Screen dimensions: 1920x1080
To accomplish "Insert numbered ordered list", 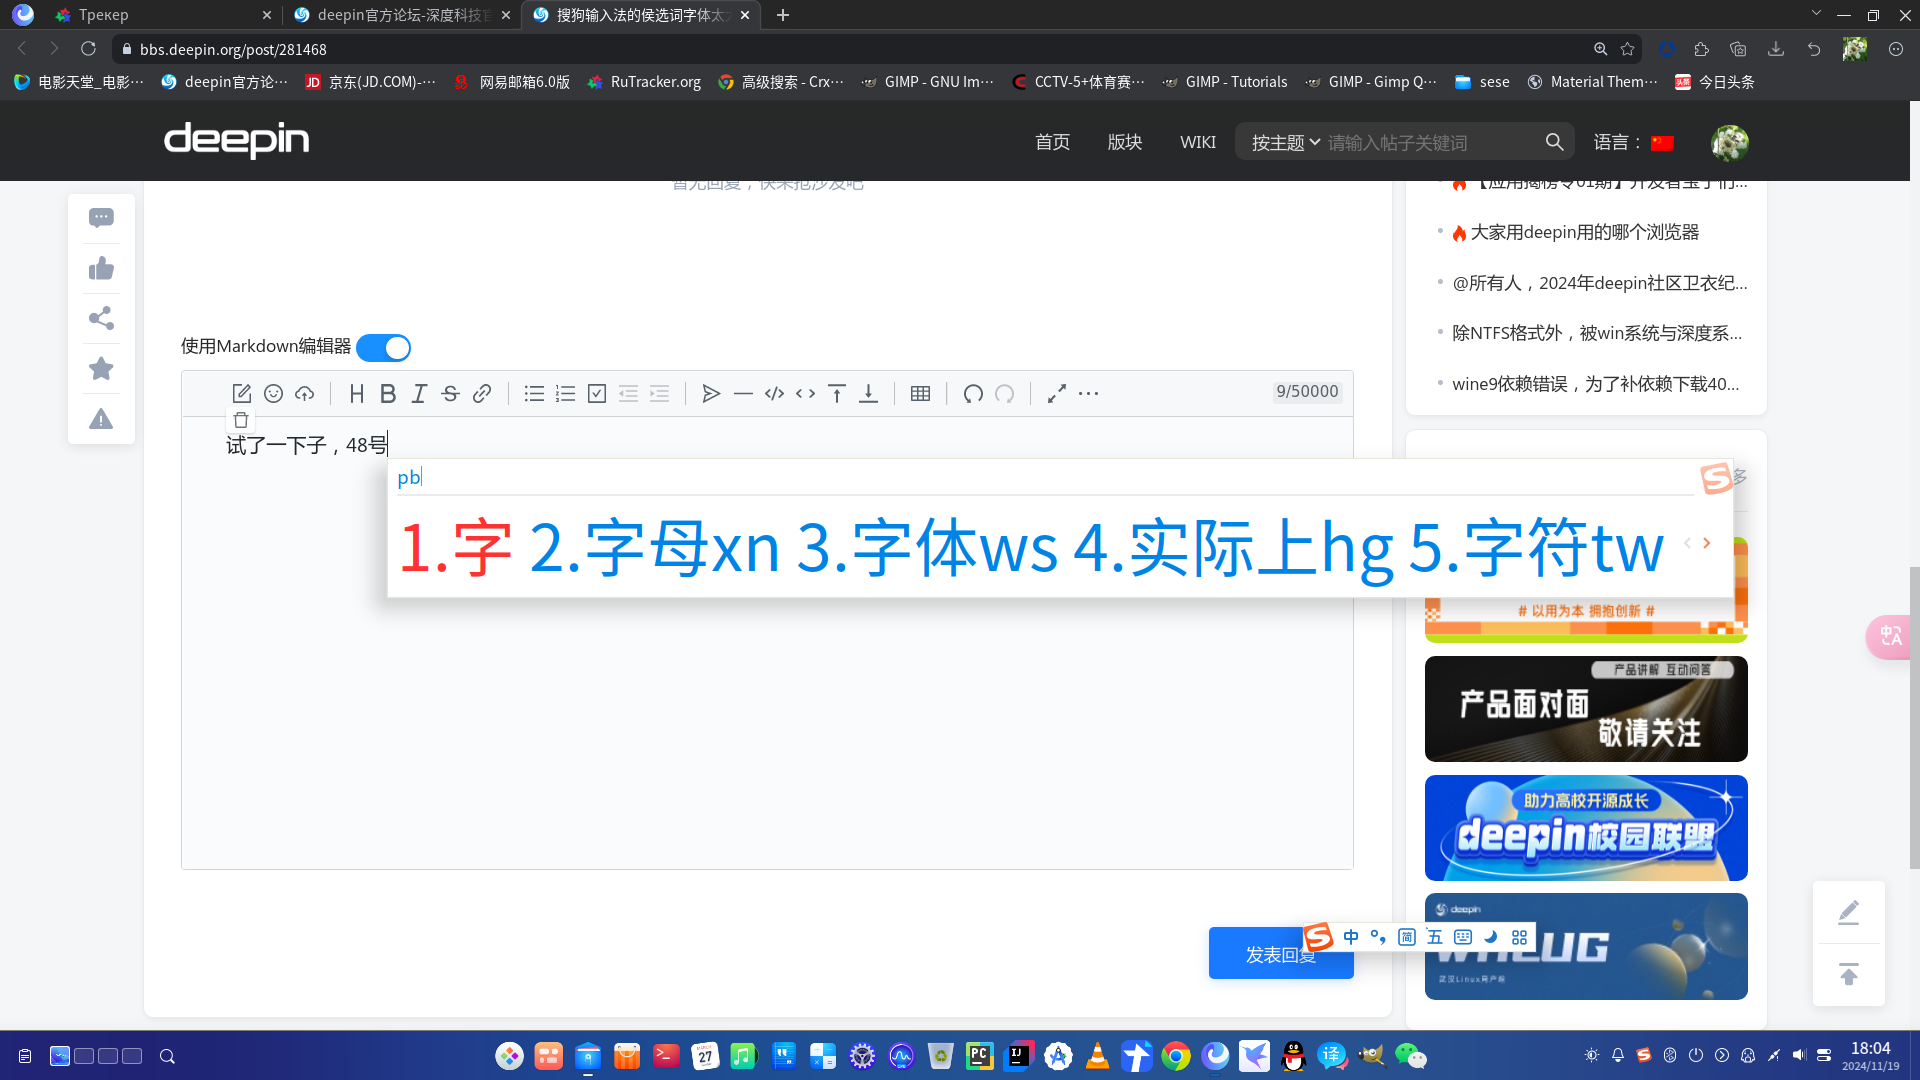I will pyautogui.click(x=566, y=394).
